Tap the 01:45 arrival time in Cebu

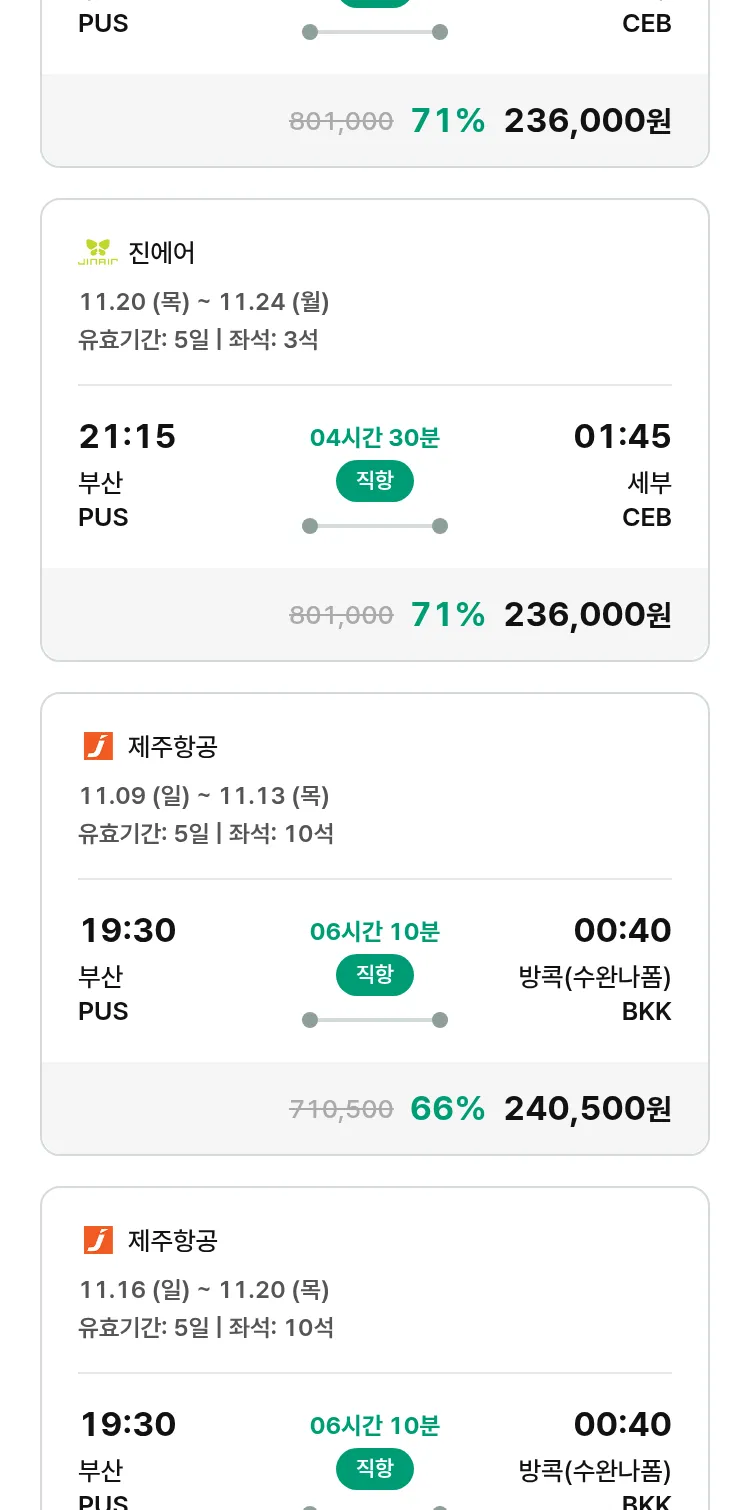tap(622, 437)
